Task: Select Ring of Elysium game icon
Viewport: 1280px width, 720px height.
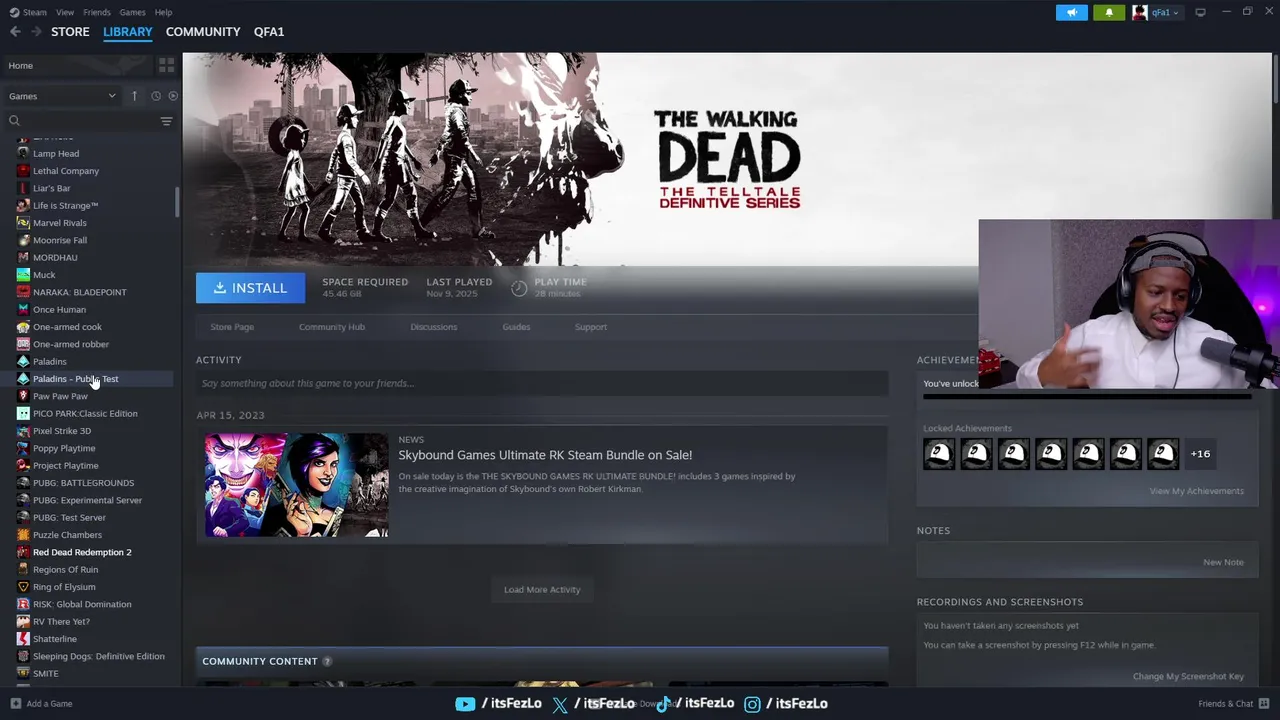Action: pos(23,587)
